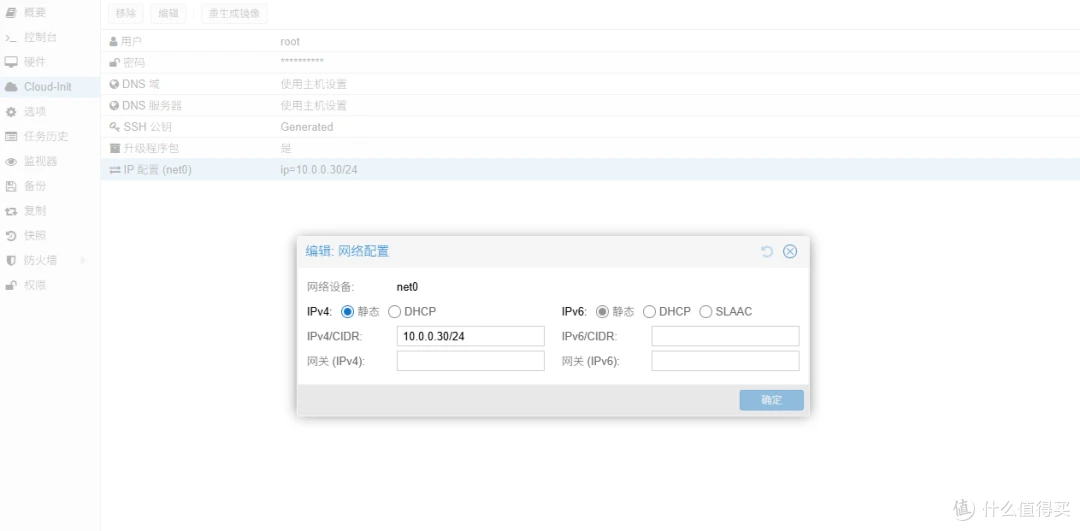Click the terminal prompt icon beside 控制台
Viewport: 1080px width, 531px height.
tap(10, 37)
